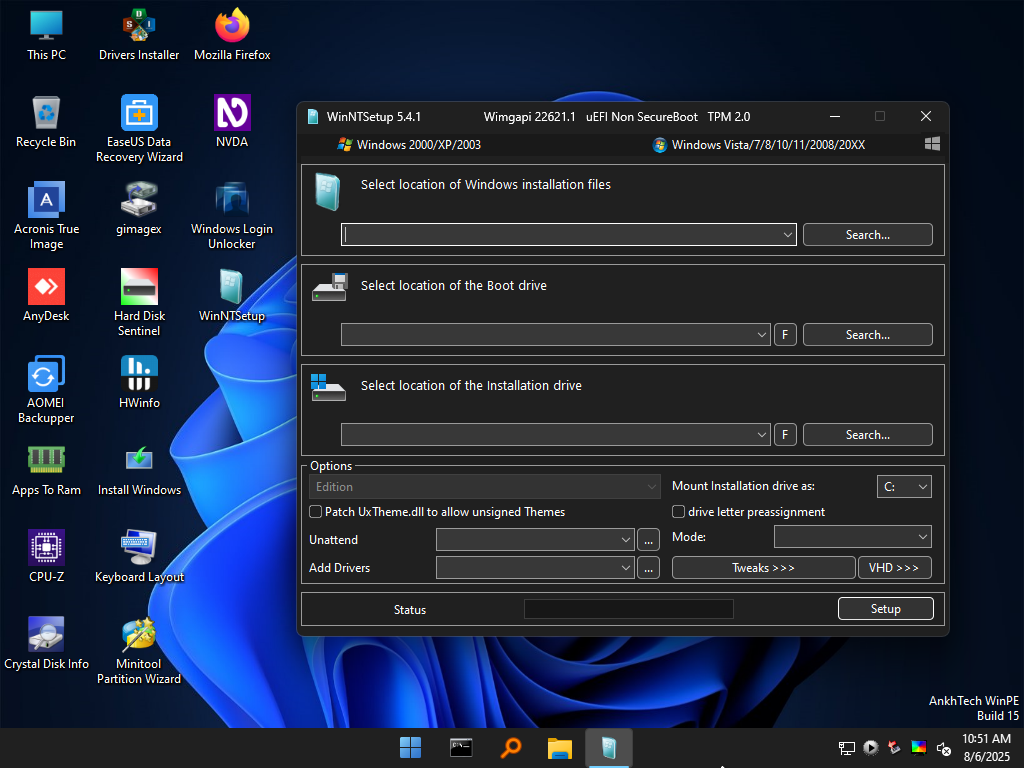Select the Hard Disk Sentinel icon

coord(139,287)
